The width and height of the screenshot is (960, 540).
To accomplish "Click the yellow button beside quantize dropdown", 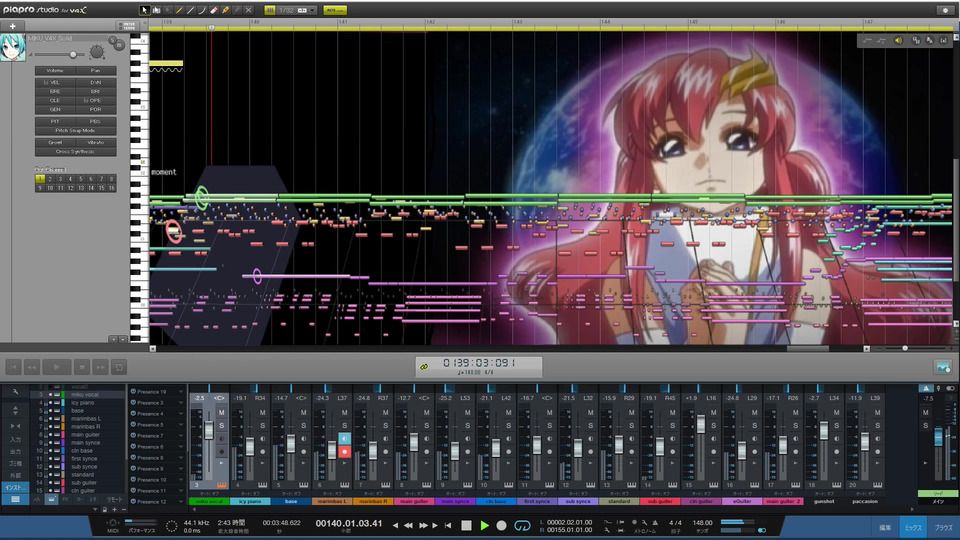I will tap(335, 10).
